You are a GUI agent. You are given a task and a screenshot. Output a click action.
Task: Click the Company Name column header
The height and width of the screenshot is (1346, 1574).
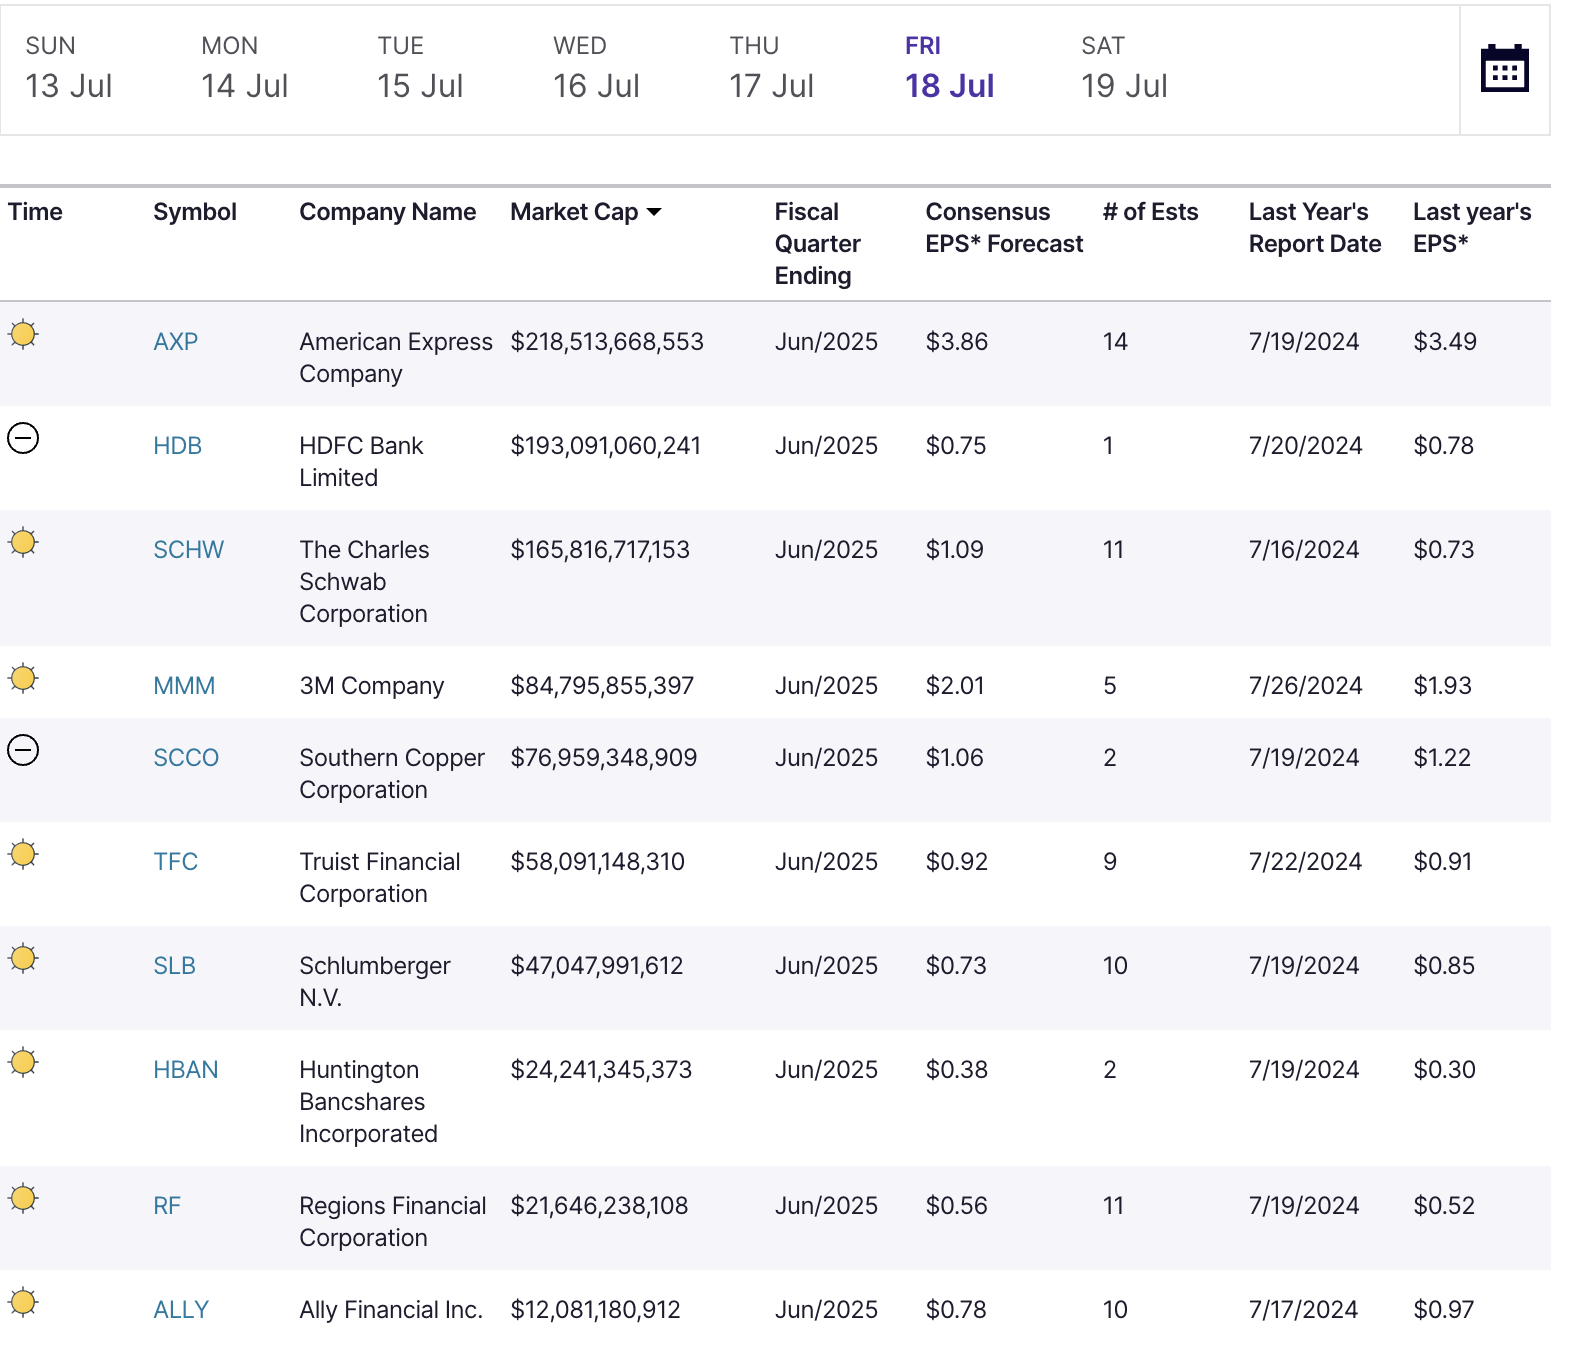click(388, 212)
